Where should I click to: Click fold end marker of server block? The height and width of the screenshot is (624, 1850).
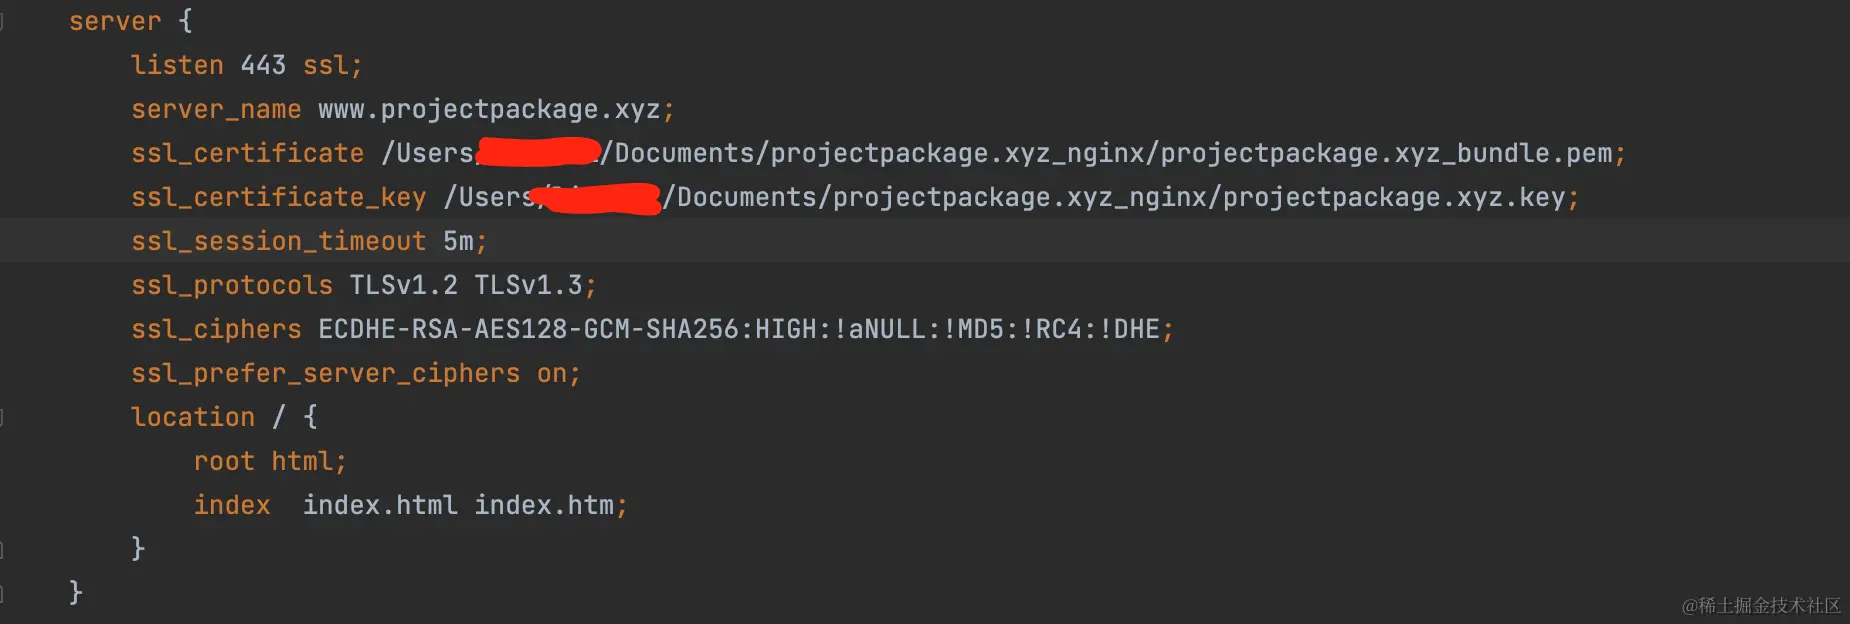pyautogui.click(x=2, y=593)
